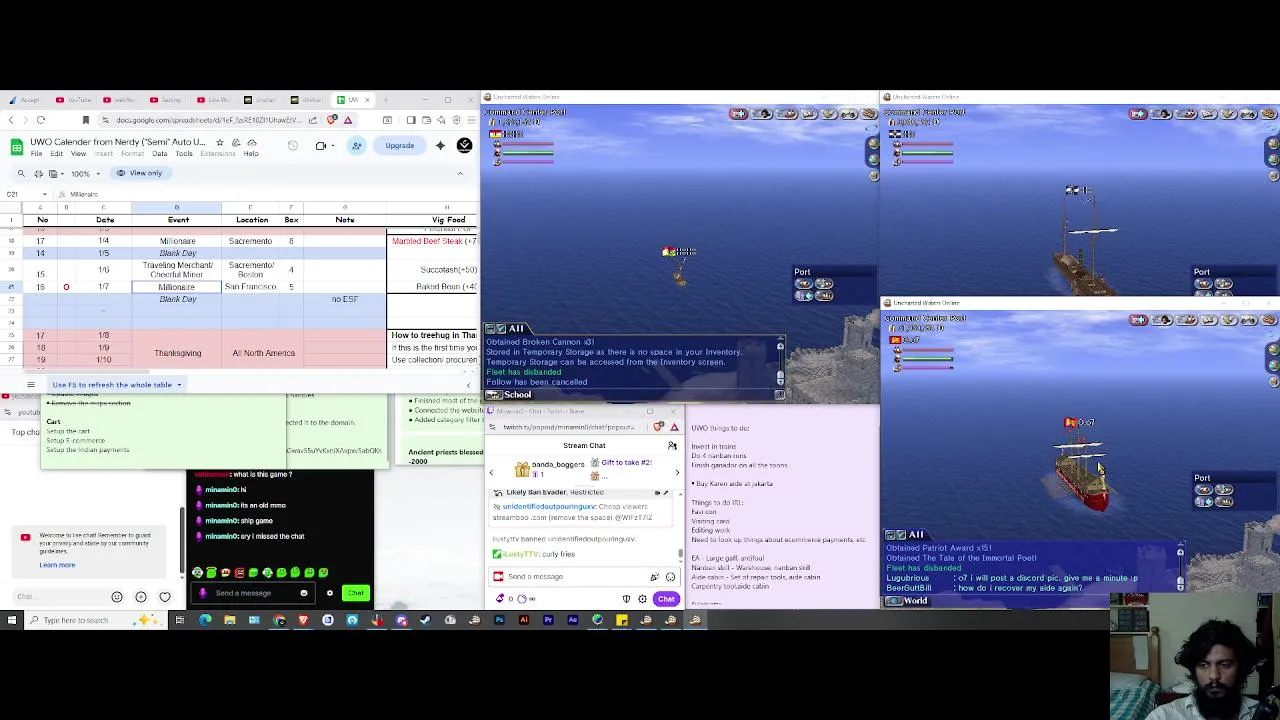Screen dimensions: 1280x720
Task: Click the Google Sheets logo icon
Action: [x=17, y=146]
